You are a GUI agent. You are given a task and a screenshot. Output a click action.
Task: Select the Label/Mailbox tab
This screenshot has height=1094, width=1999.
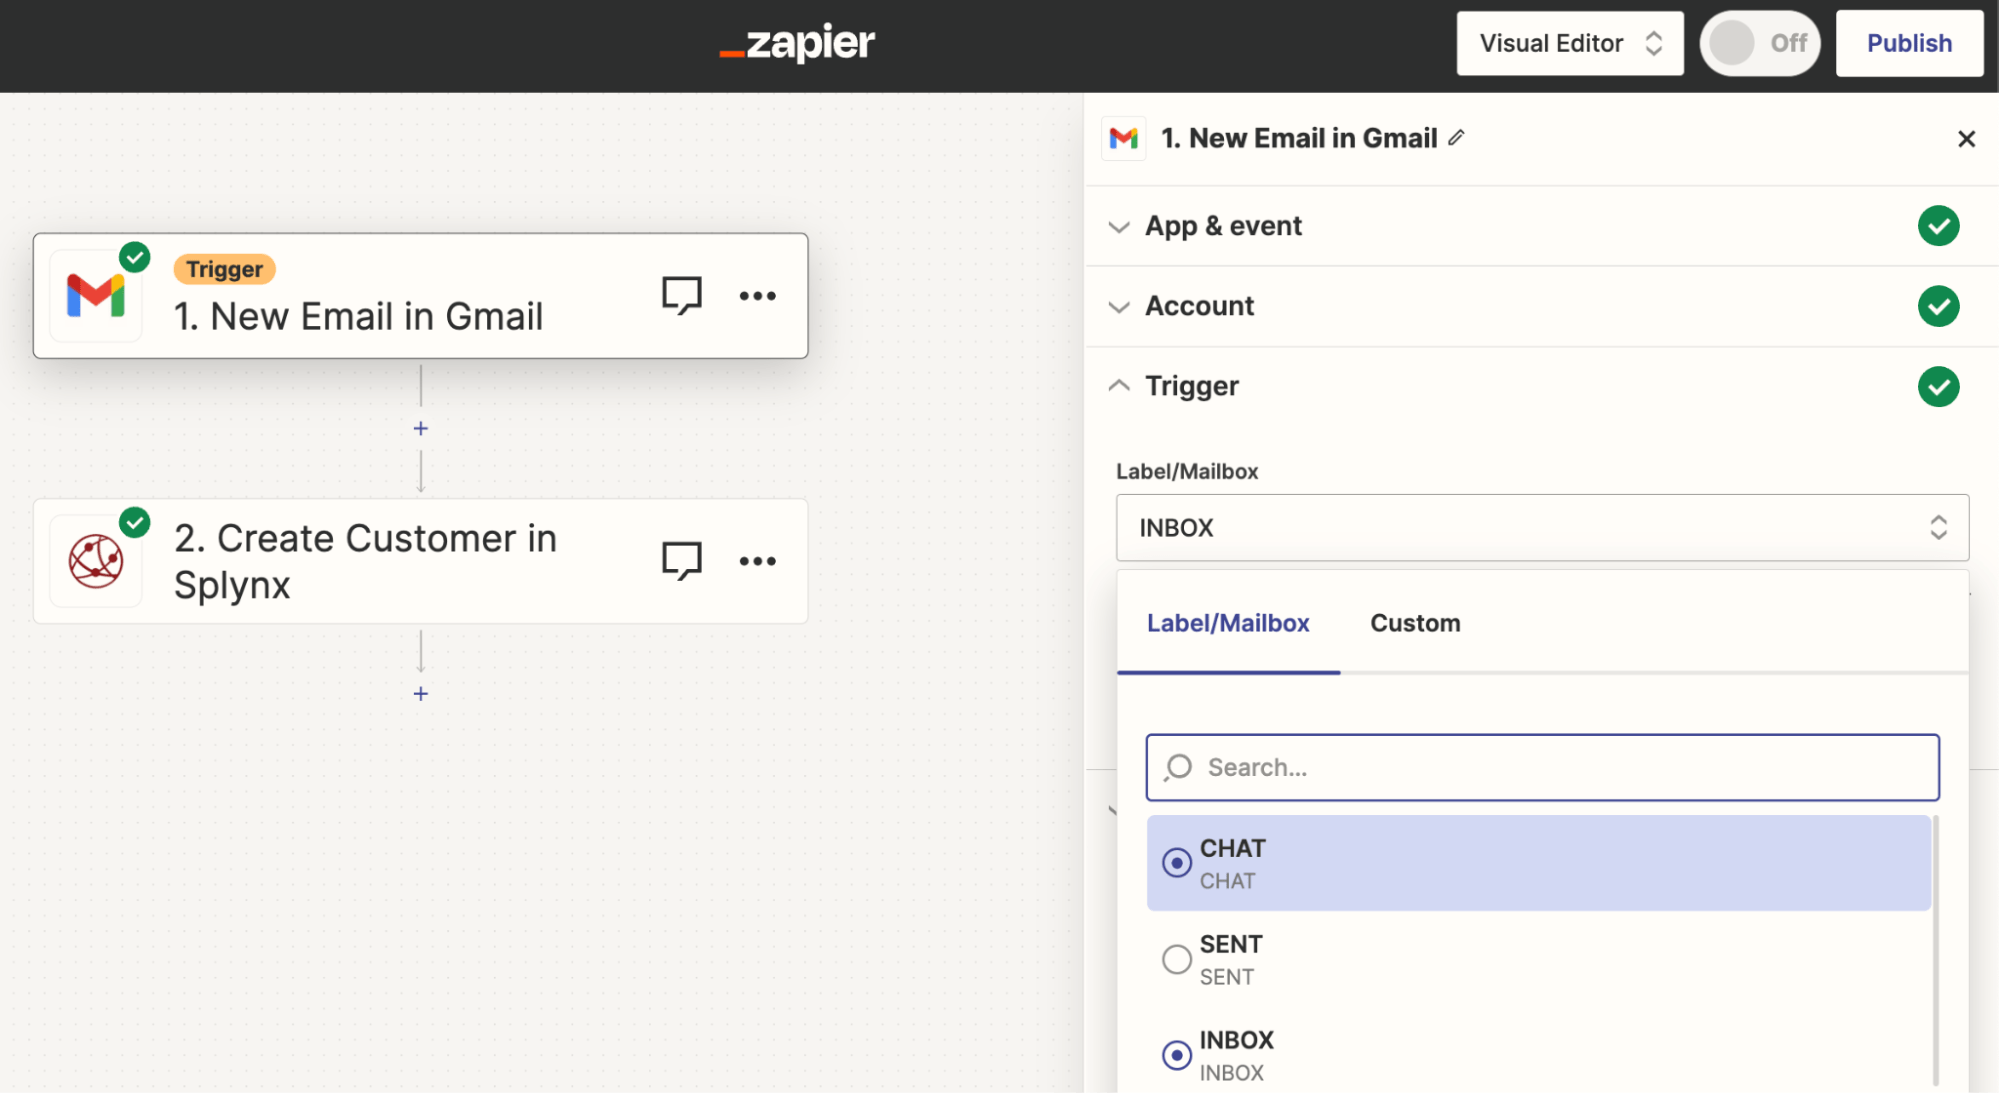point(1228,622)
